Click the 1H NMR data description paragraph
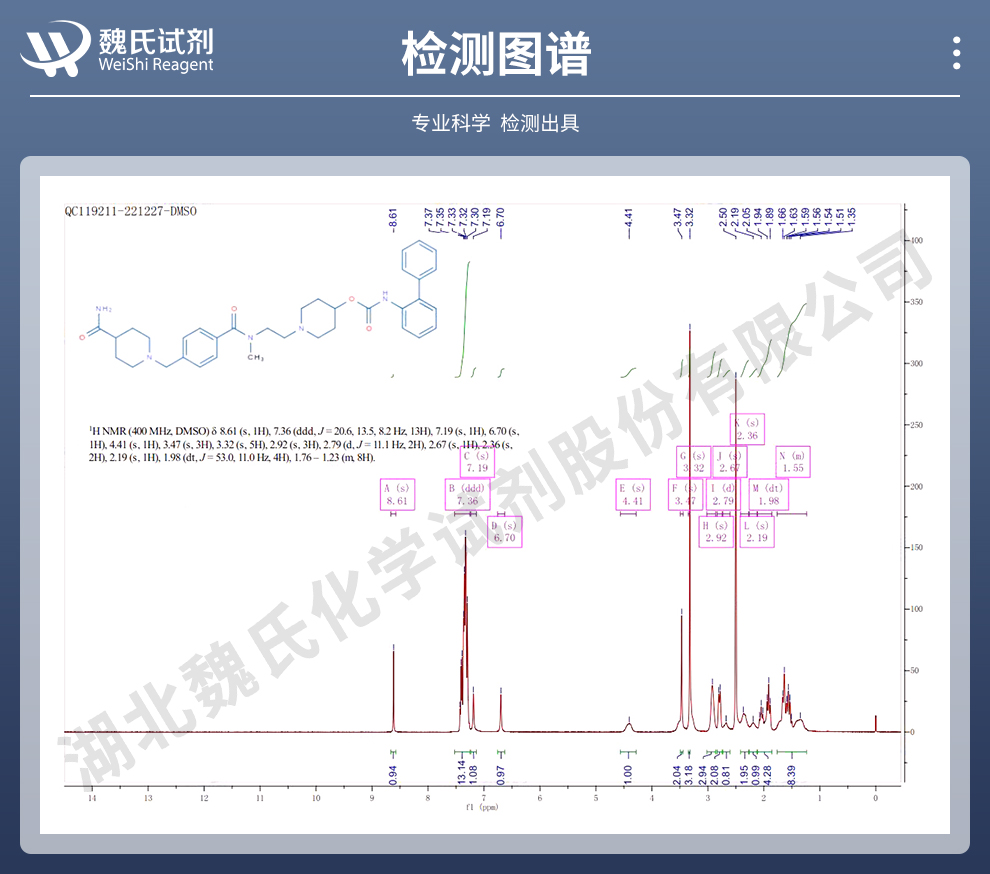The width and height of the screenshot is (990, 874). pos(304,444)
